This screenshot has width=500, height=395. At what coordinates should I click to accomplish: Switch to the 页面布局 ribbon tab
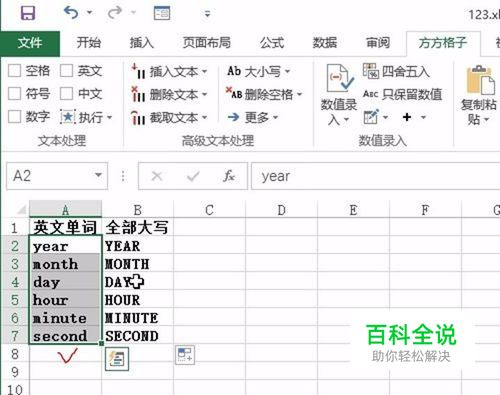click(206, 43)
